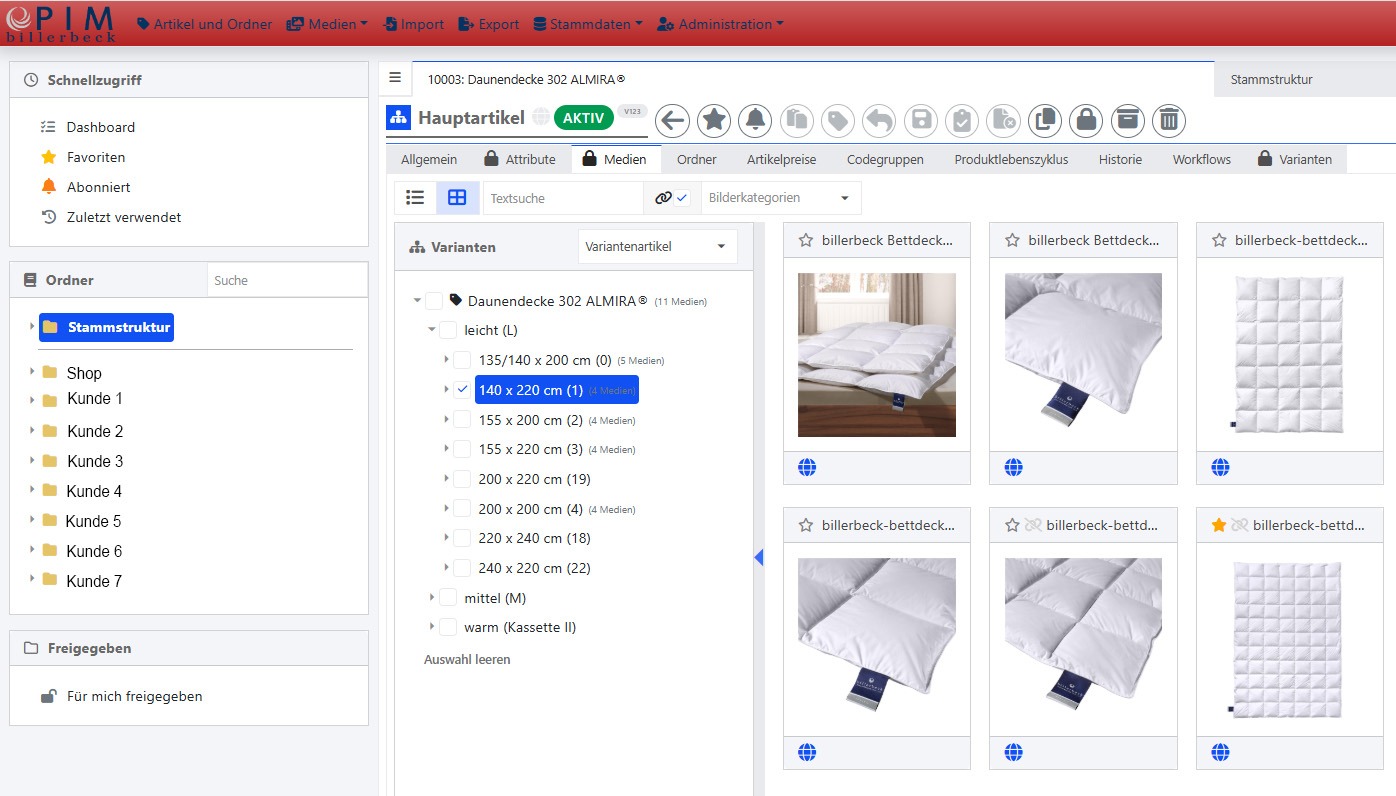
Task: Click the undo arrow toolbar icon
Action: 879,121
